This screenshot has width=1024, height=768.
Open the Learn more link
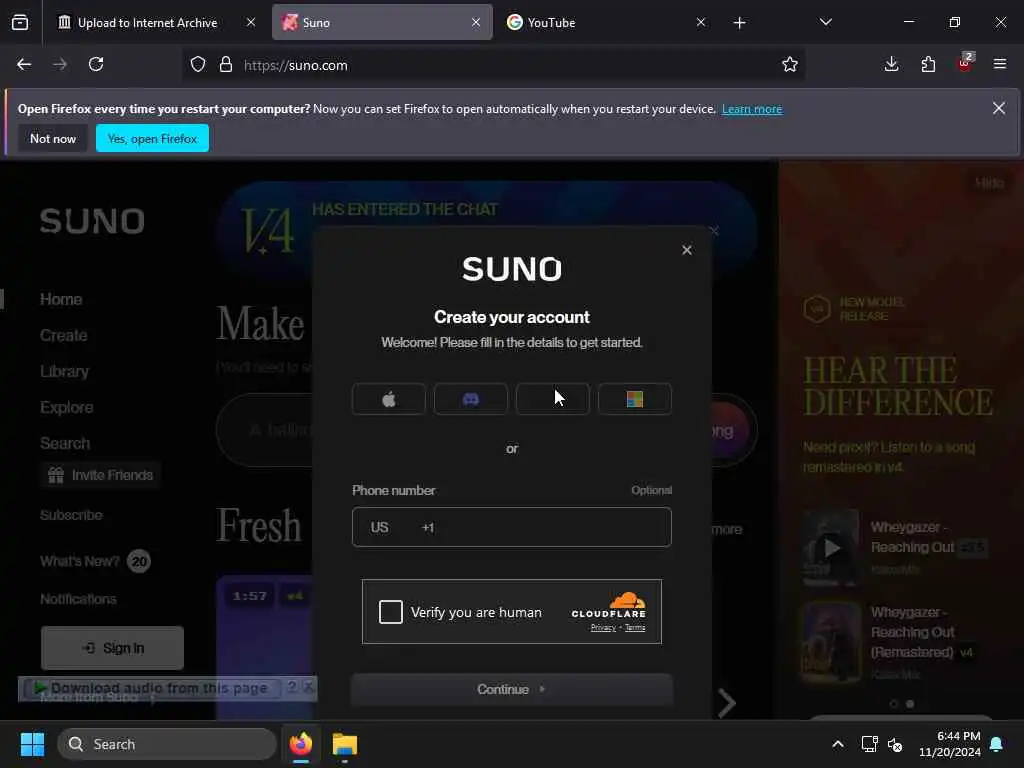click(752, 109)
